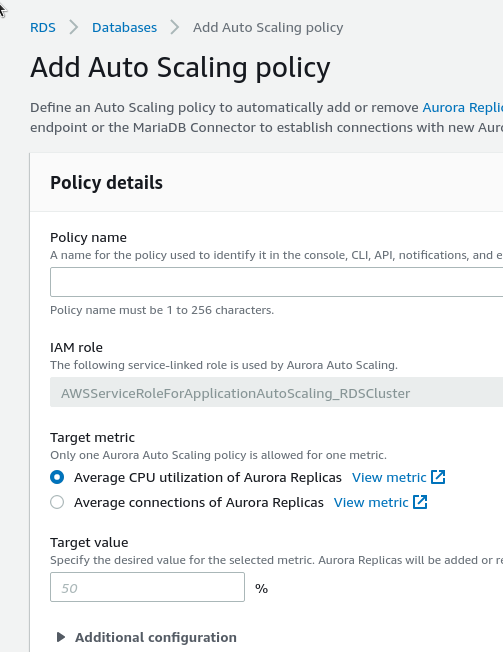Screen dimensions: 503x652
Task: Navigate to Databases breadcrumb
Action: (124, 27)
